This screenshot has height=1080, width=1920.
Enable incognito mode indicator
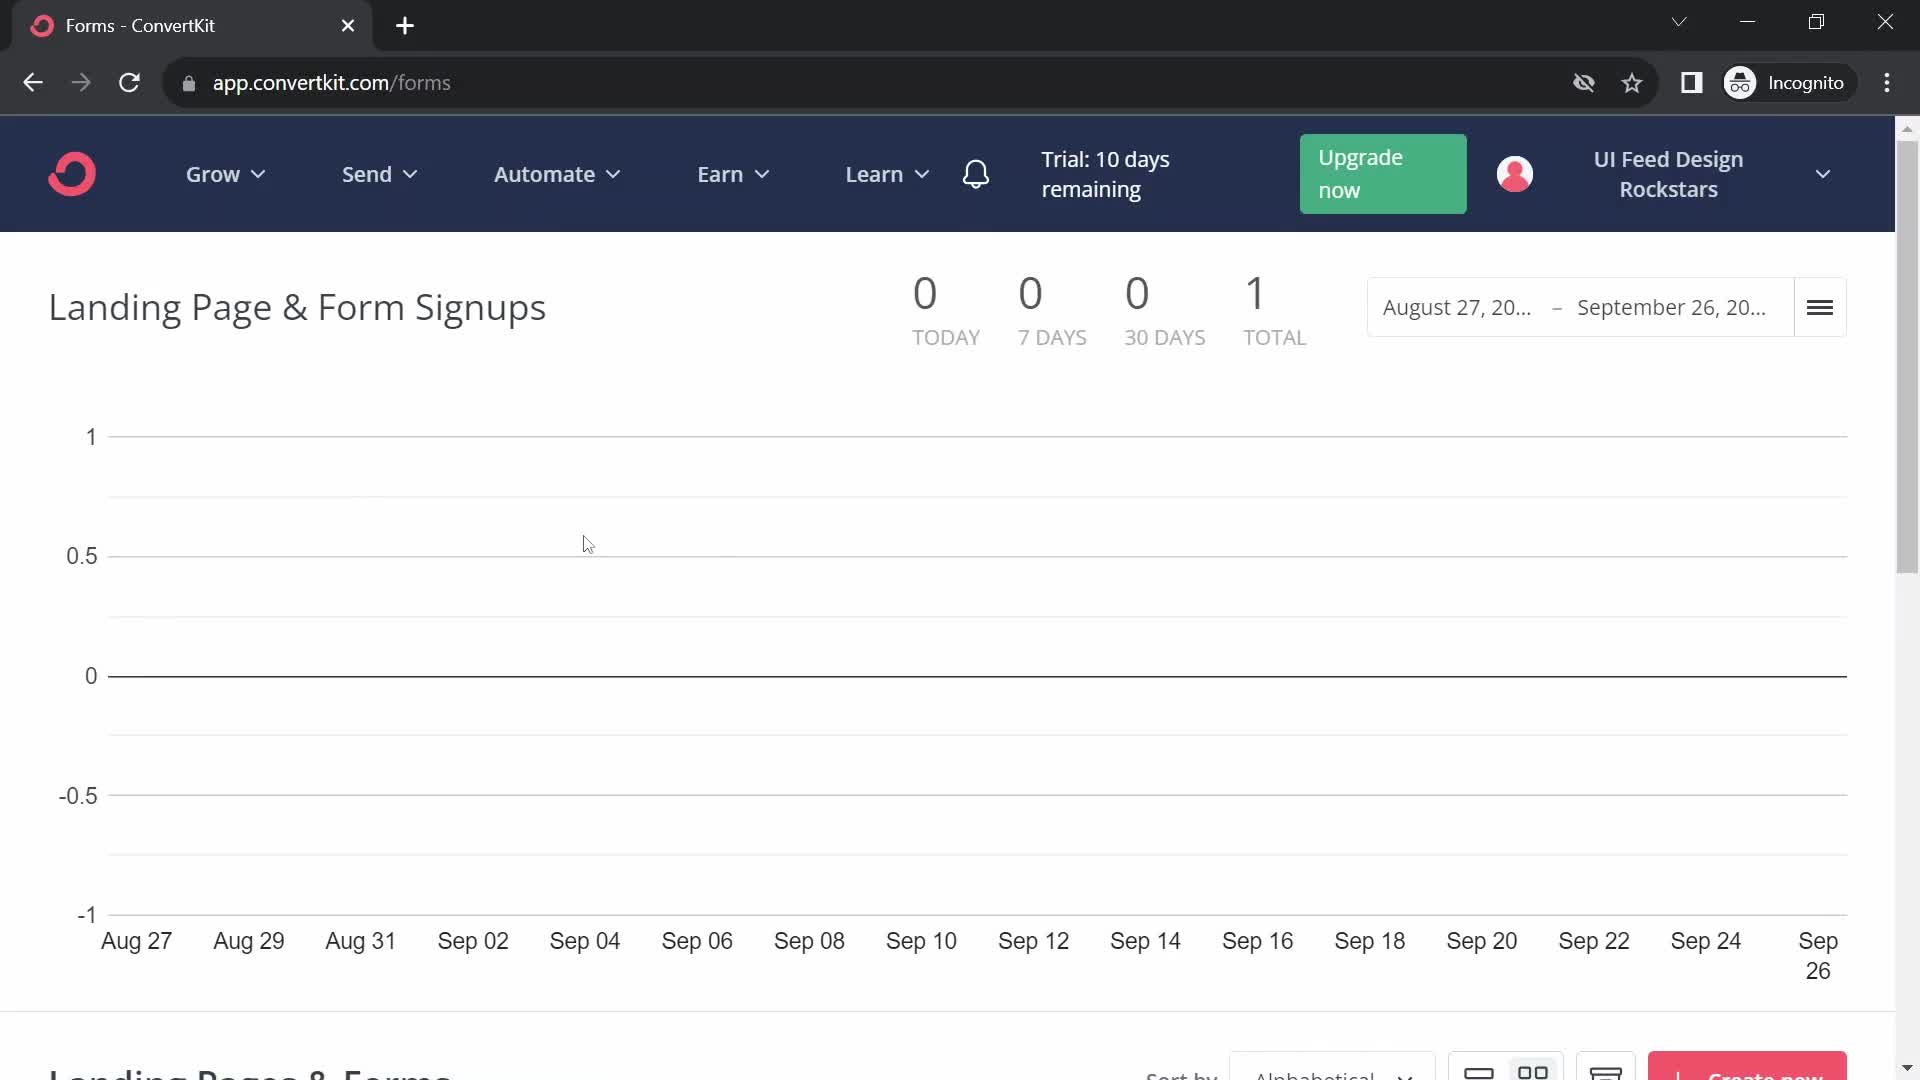tap(1787, 82)
